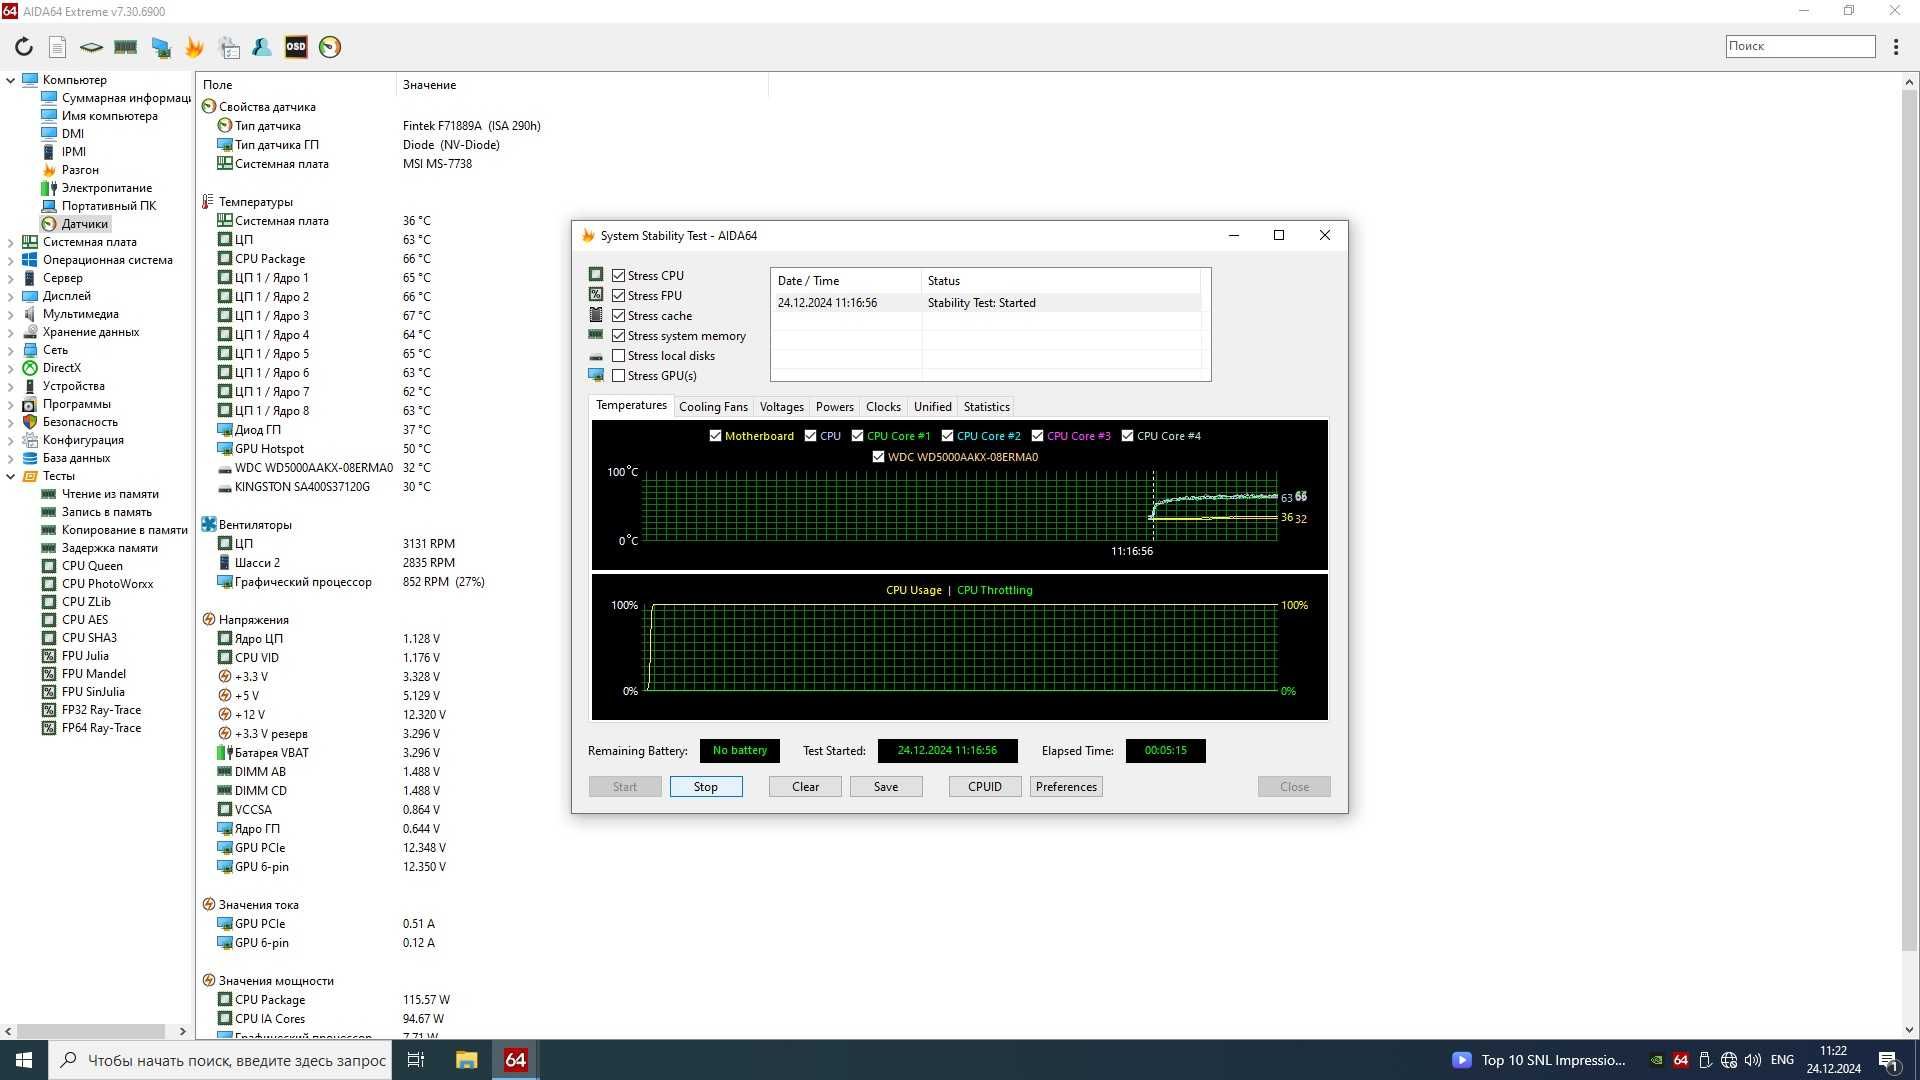Open FP64 Ray-Trace benchmark entry
The width and height of the screenshot is (1920, 1080).
coord(101,728)
